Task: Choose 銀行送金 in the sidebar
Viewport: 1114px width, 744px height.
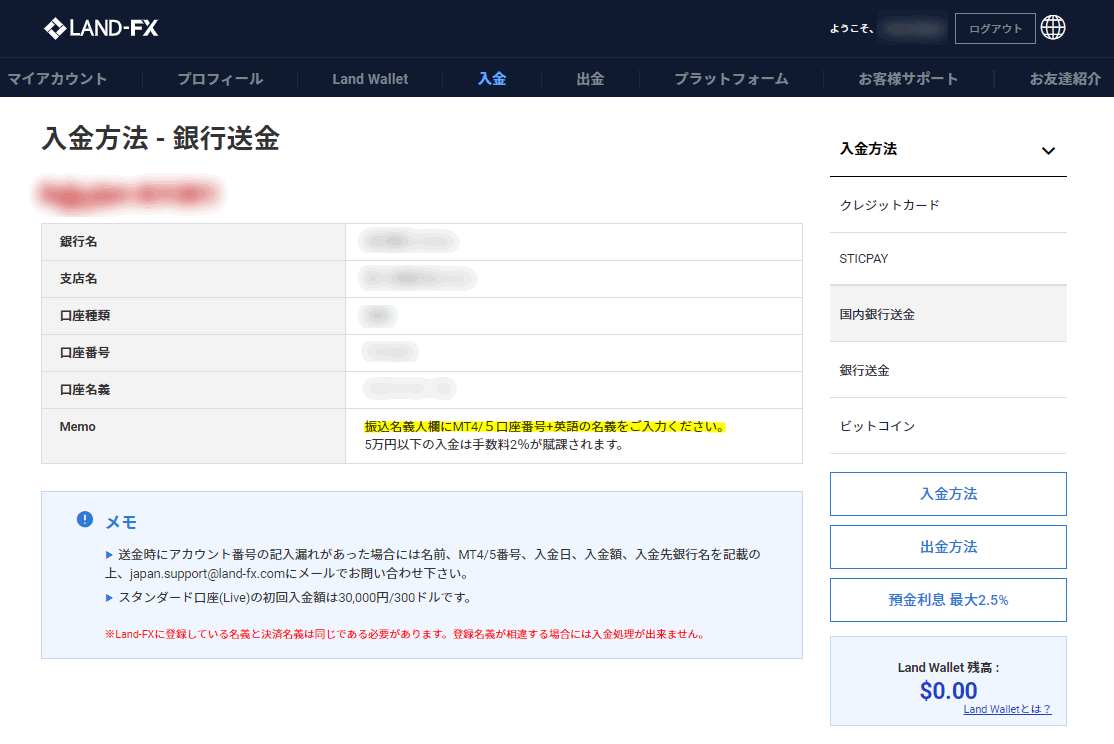Action: pyautogui.click(x=948, y=370)
